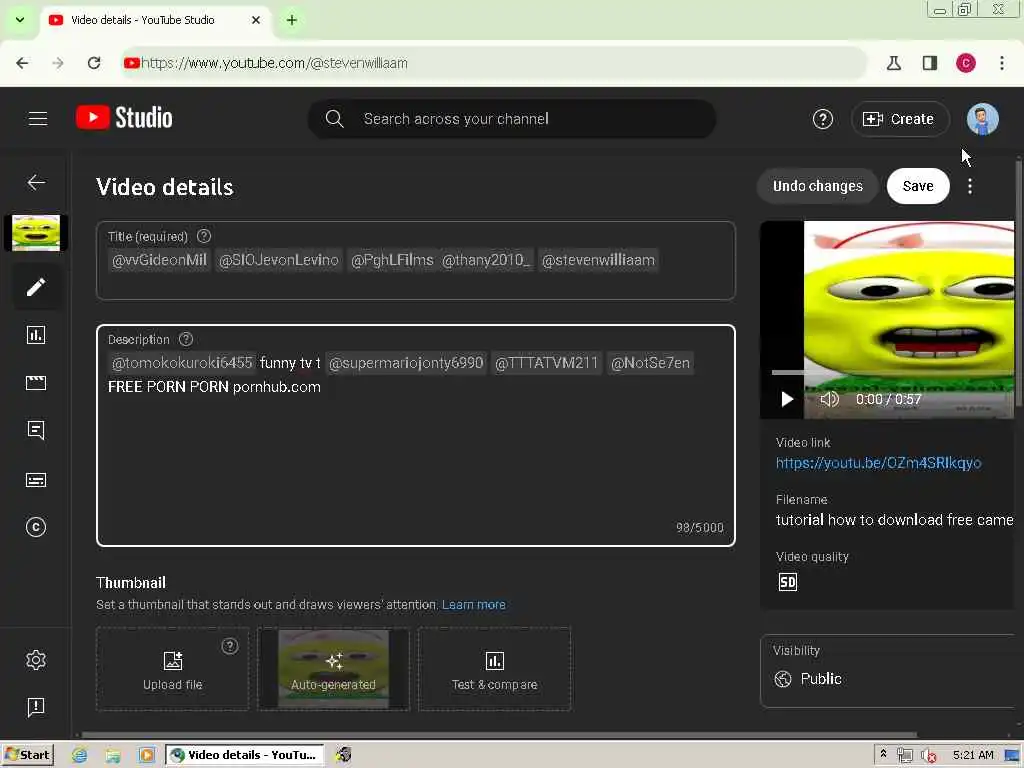Click the @SIOJevonLevino mention chip
Screen dimensions: 1024x768
click(279, 260)
